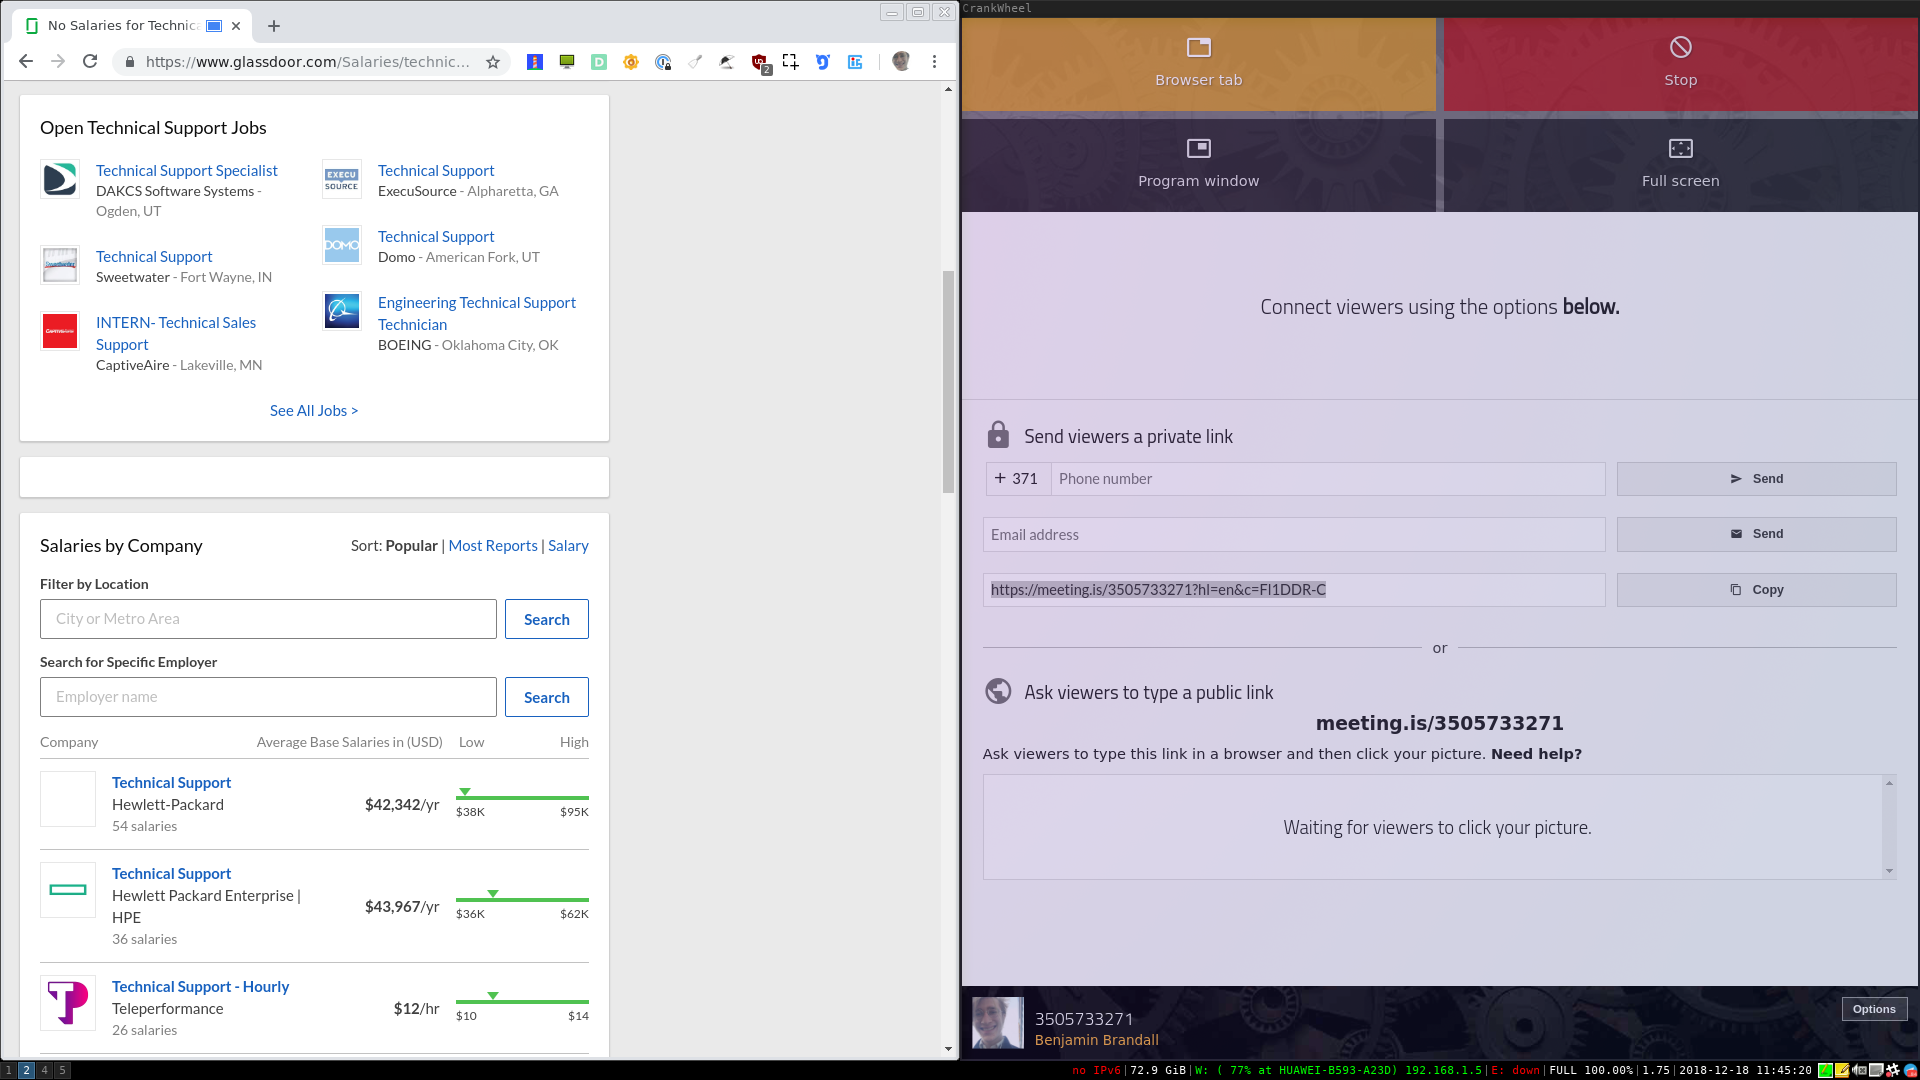Screen dimensions: 1920x1080
Task: Click the scroll-down arrow of Glassdoor page
Action: click(948, 1049)
